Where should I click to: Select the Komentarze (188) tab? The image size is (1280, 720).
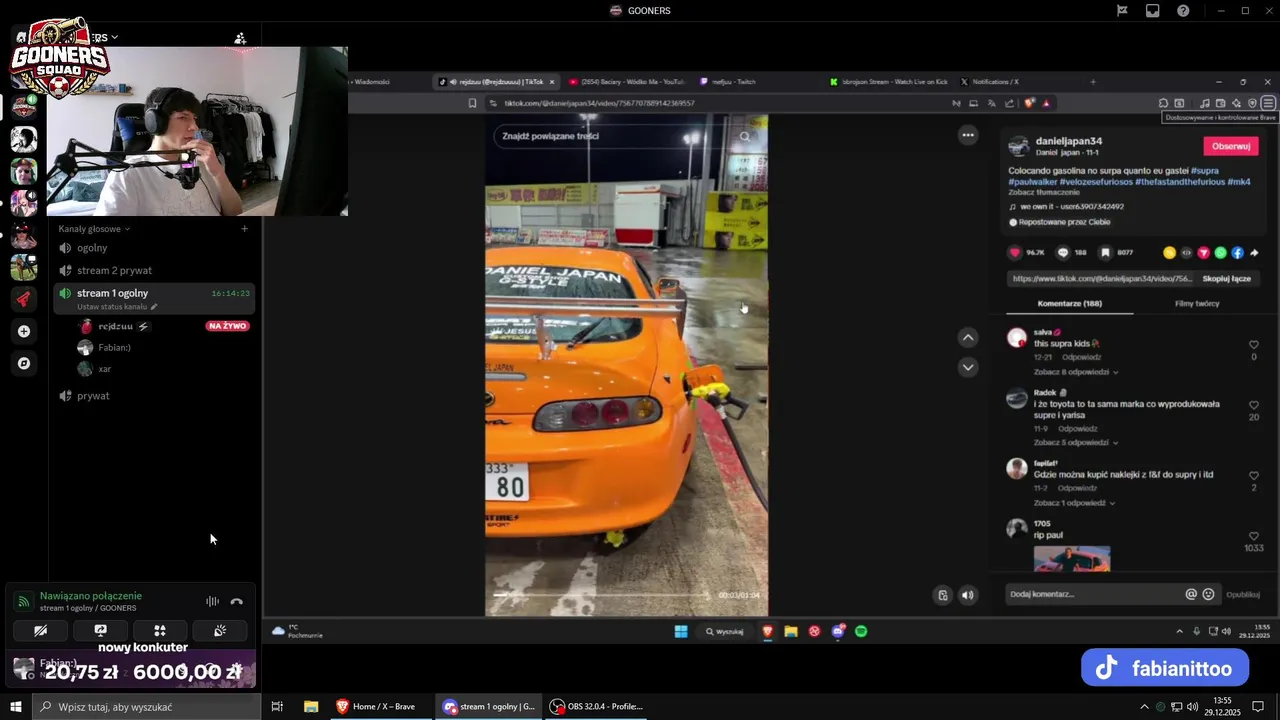pyautogui.click(x=1070, y=303)
